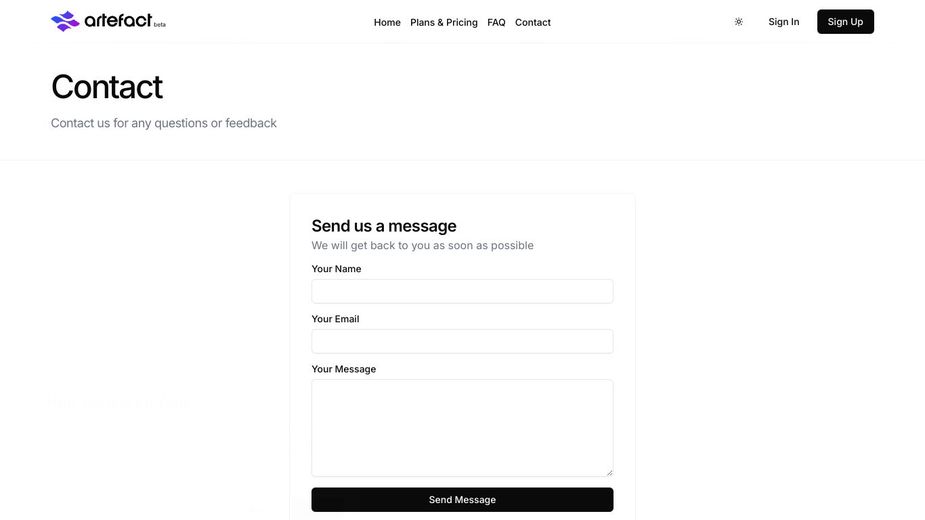The image size is (925, 520).
Task: Click the message box resize handle
Action: coord(609,472)
